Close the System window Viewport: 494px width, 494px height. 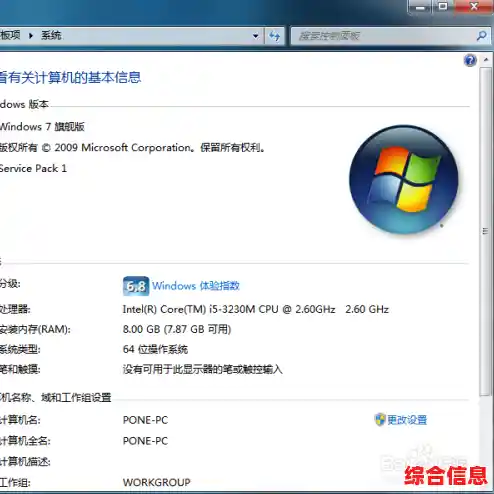(x=474, y=7)
